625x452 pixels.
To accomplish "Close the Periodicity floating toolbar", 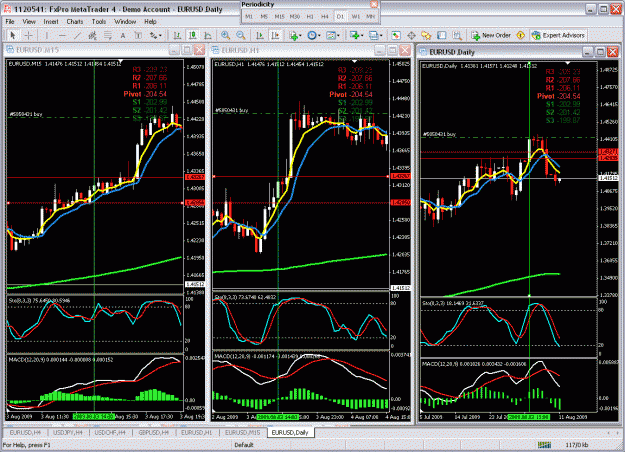I will (374, 4).
